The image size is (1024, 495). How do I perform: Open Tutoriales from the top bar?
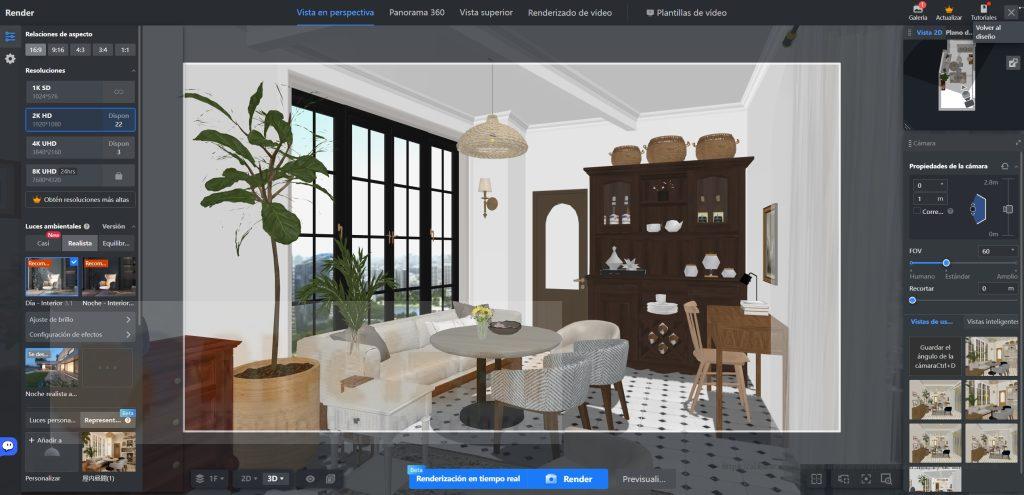(x=983, y=9)
